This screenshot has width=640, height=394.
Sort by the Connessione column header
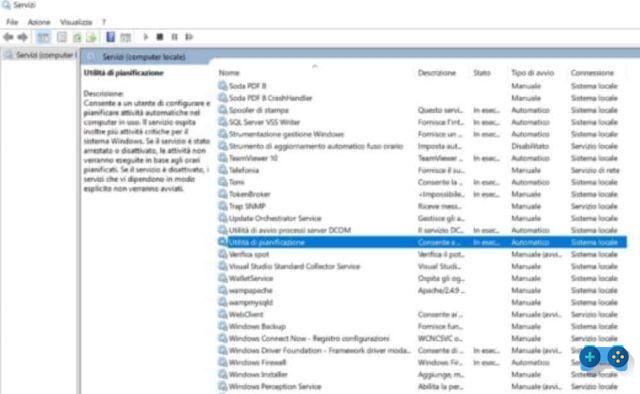click(592, 73)
